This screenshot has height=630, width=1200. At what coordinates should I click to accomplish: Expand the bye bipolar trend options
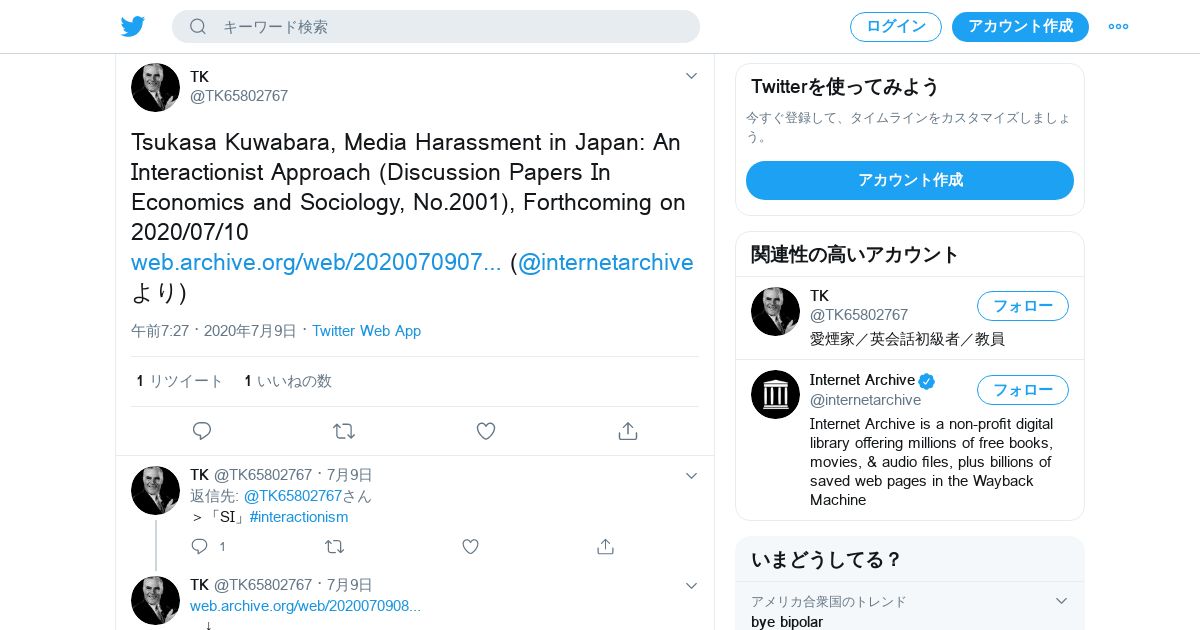1062,601
